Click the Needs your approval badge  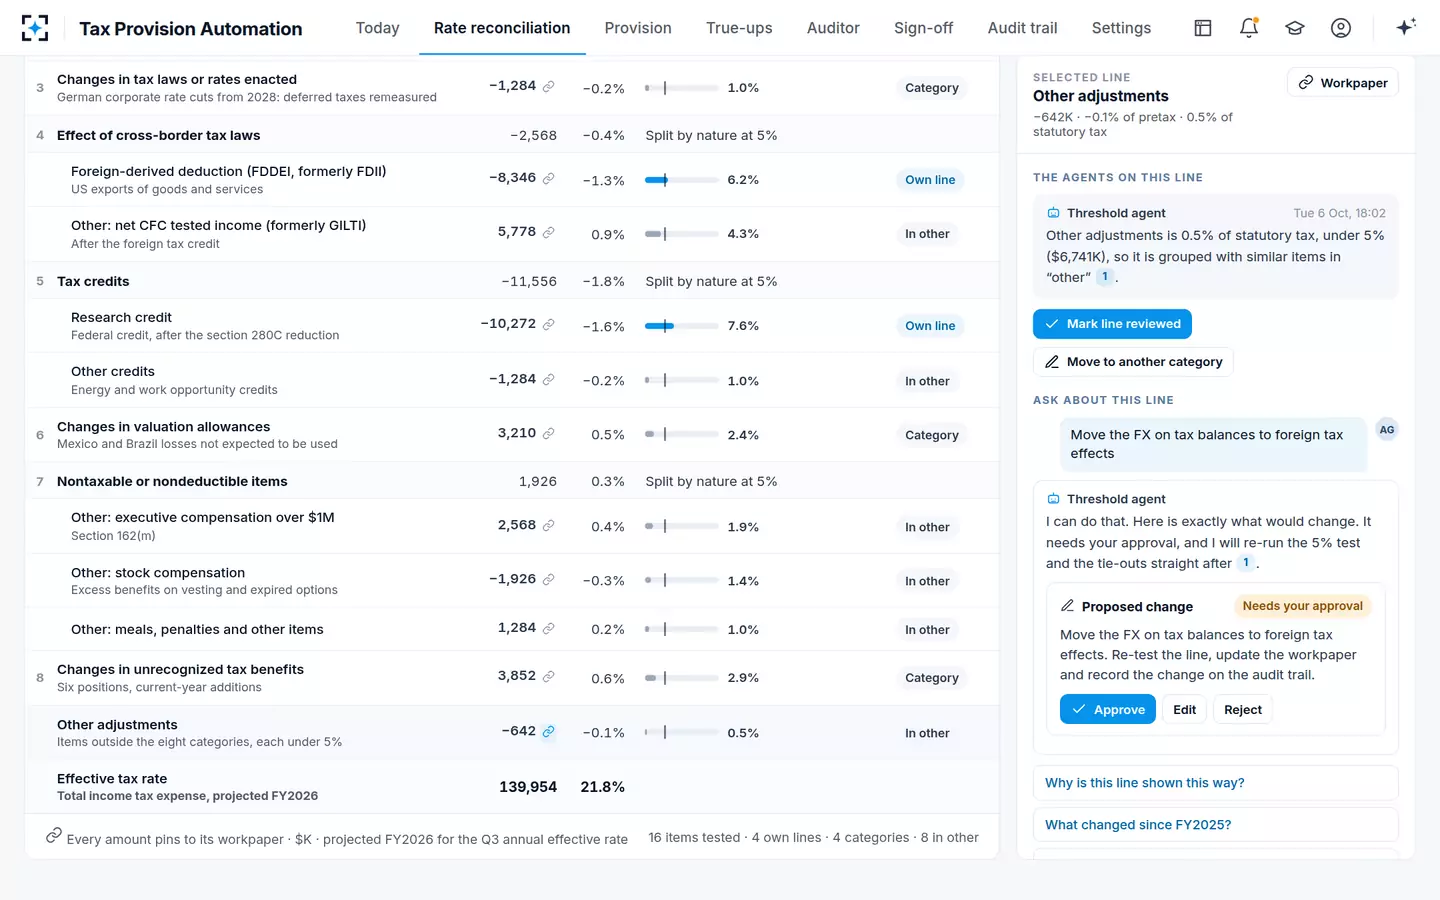pos(1302,606)
